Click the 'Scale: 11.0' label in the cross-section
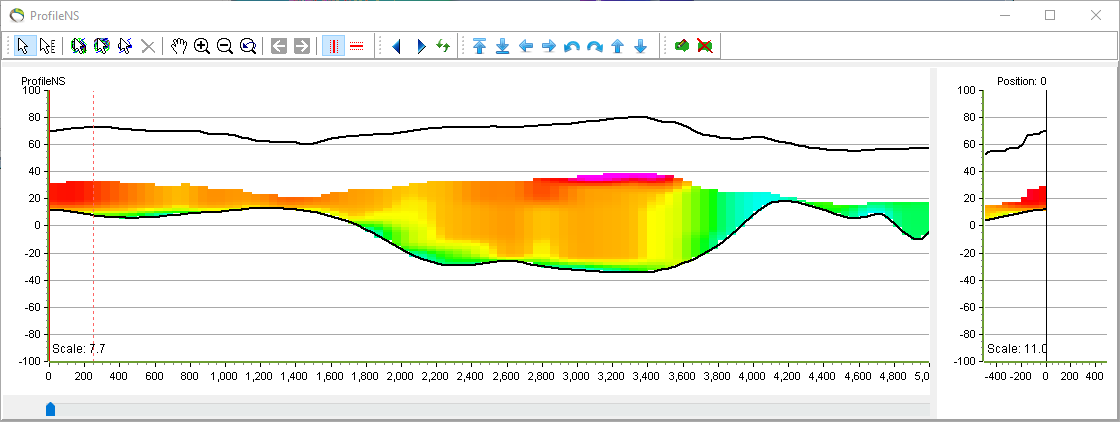 coord(1017,349)
